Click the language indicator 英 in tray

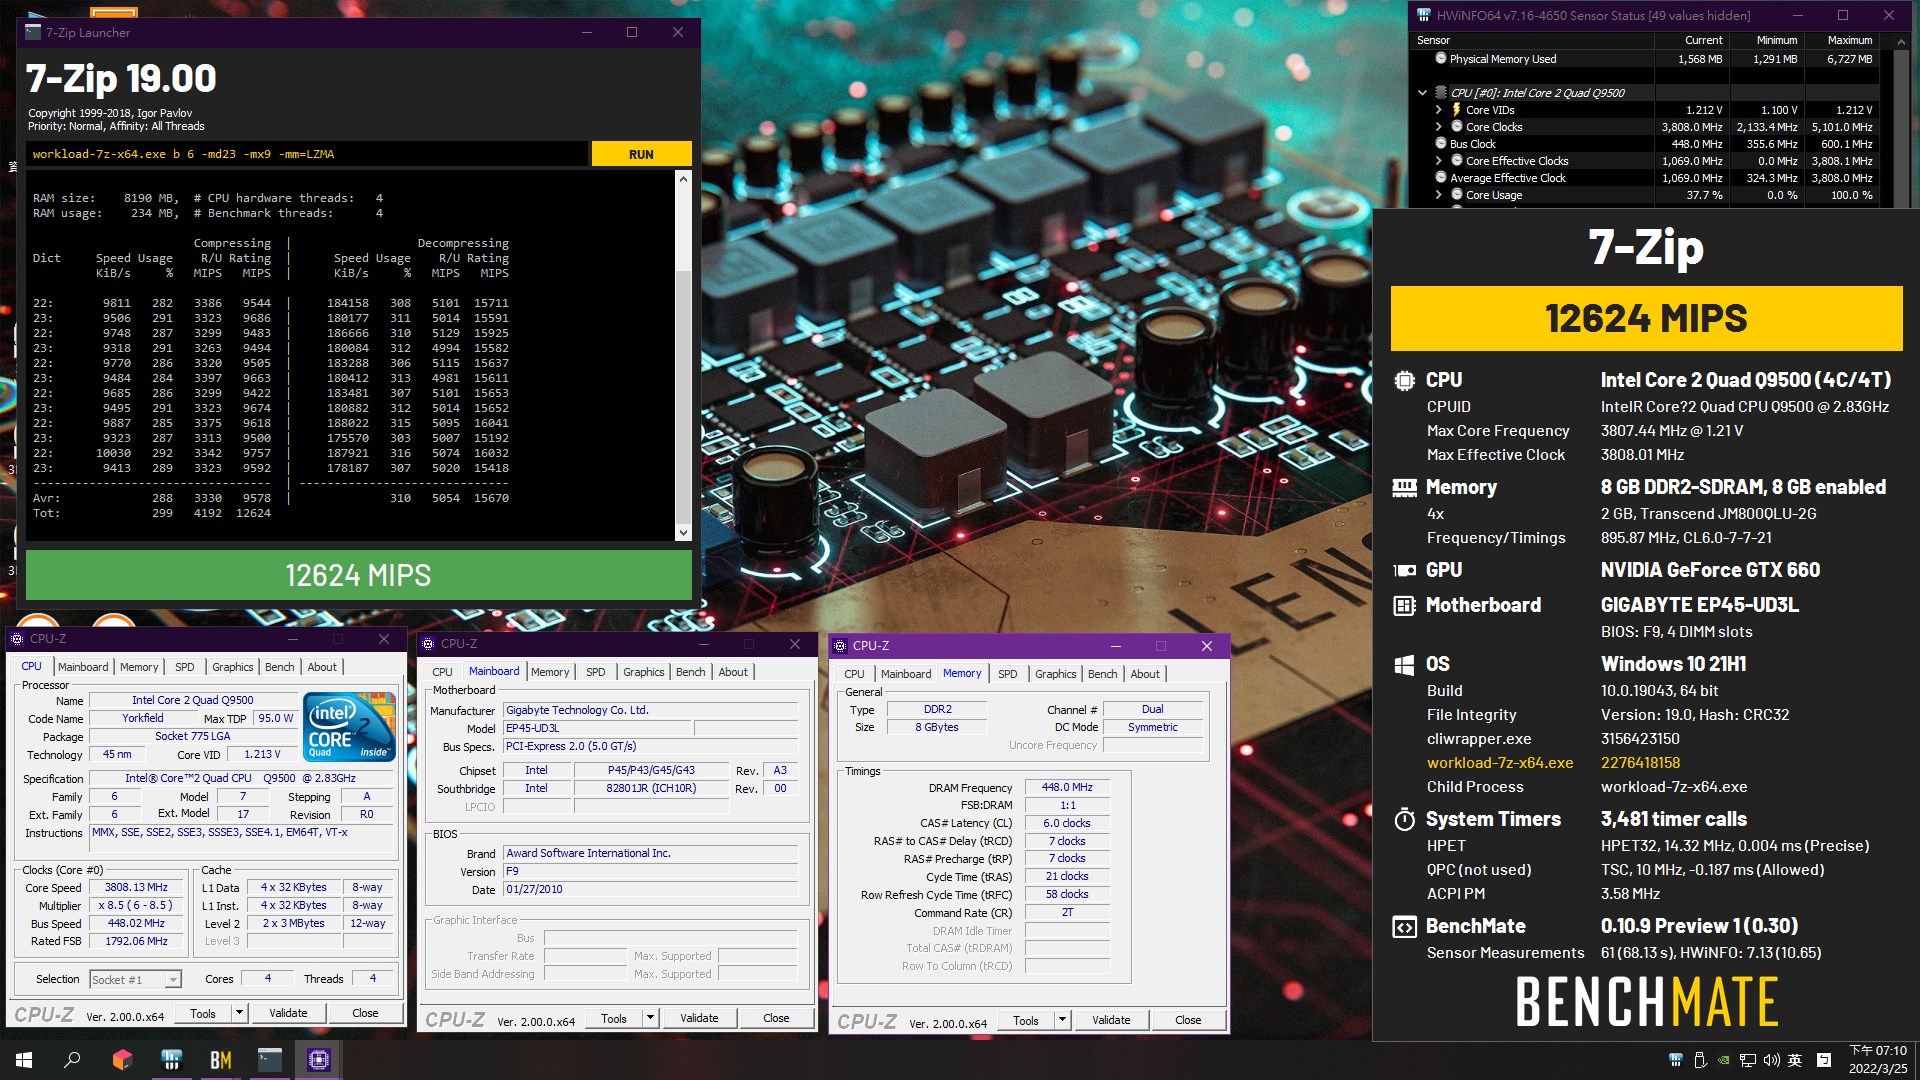click(x=1795, y=1060)
